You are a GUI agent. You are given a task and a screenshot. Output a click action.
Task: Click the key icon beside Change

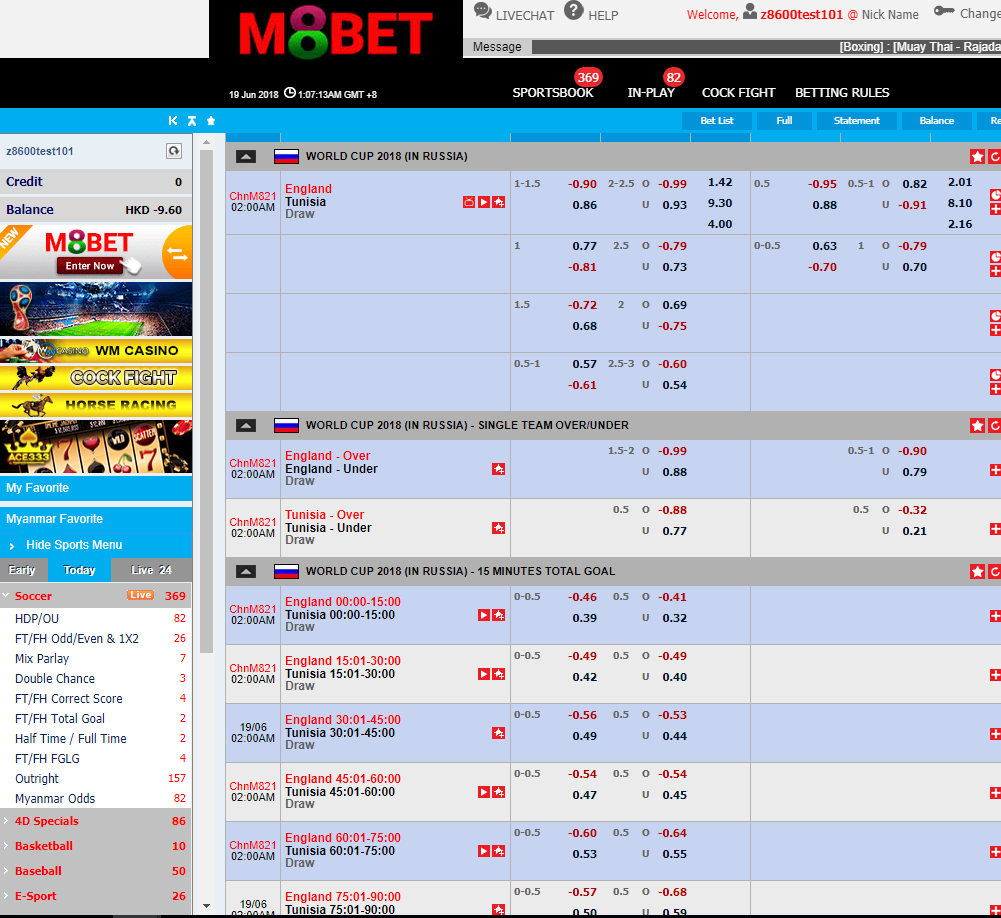coord(944,11)
